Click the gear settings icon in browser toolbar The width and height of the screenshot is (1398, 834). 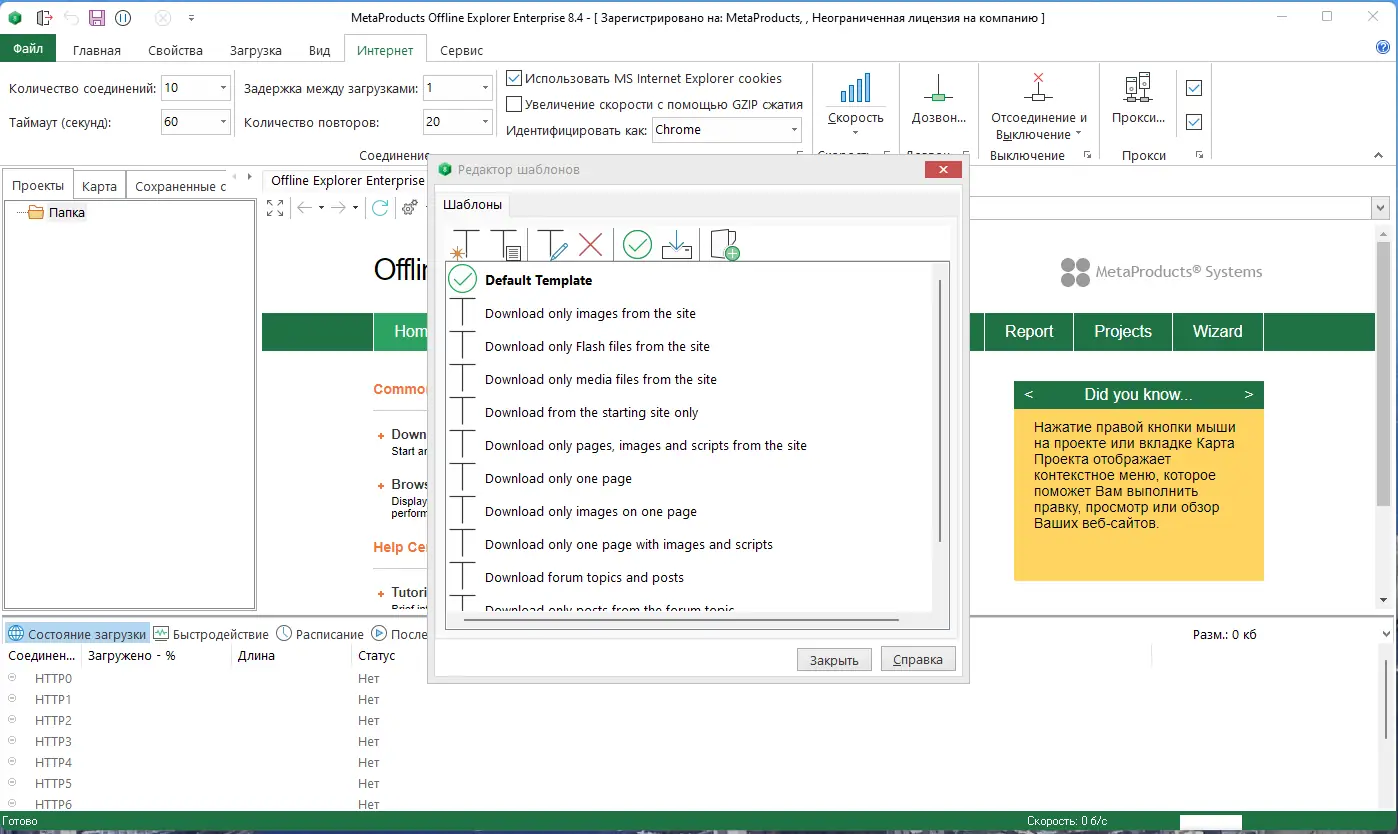pos(409,207)
